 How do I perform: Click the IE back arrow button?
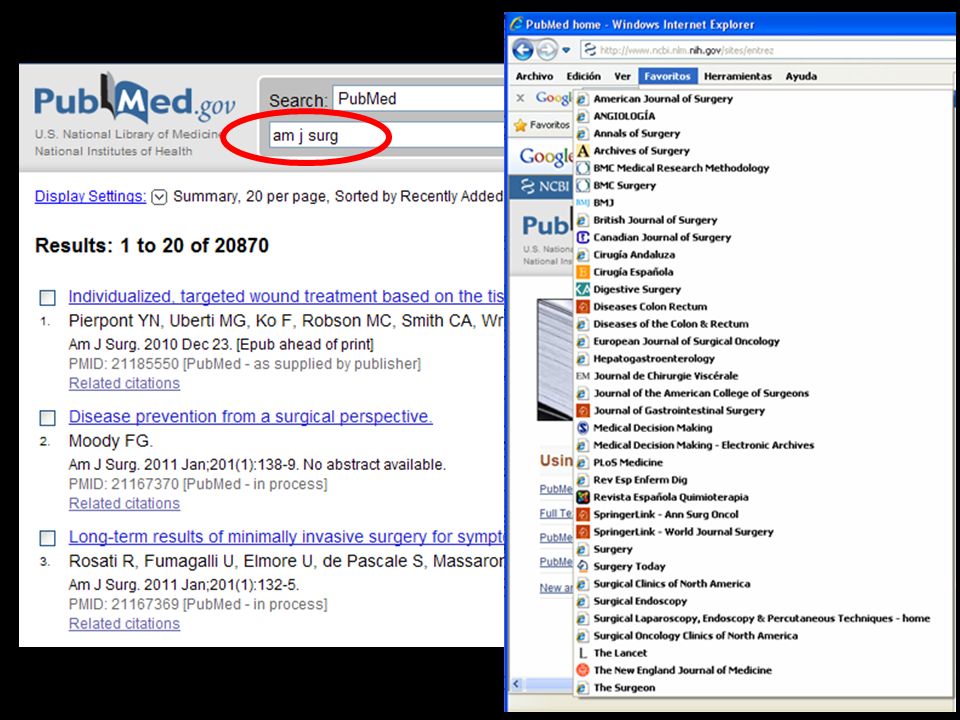(523, 50)
